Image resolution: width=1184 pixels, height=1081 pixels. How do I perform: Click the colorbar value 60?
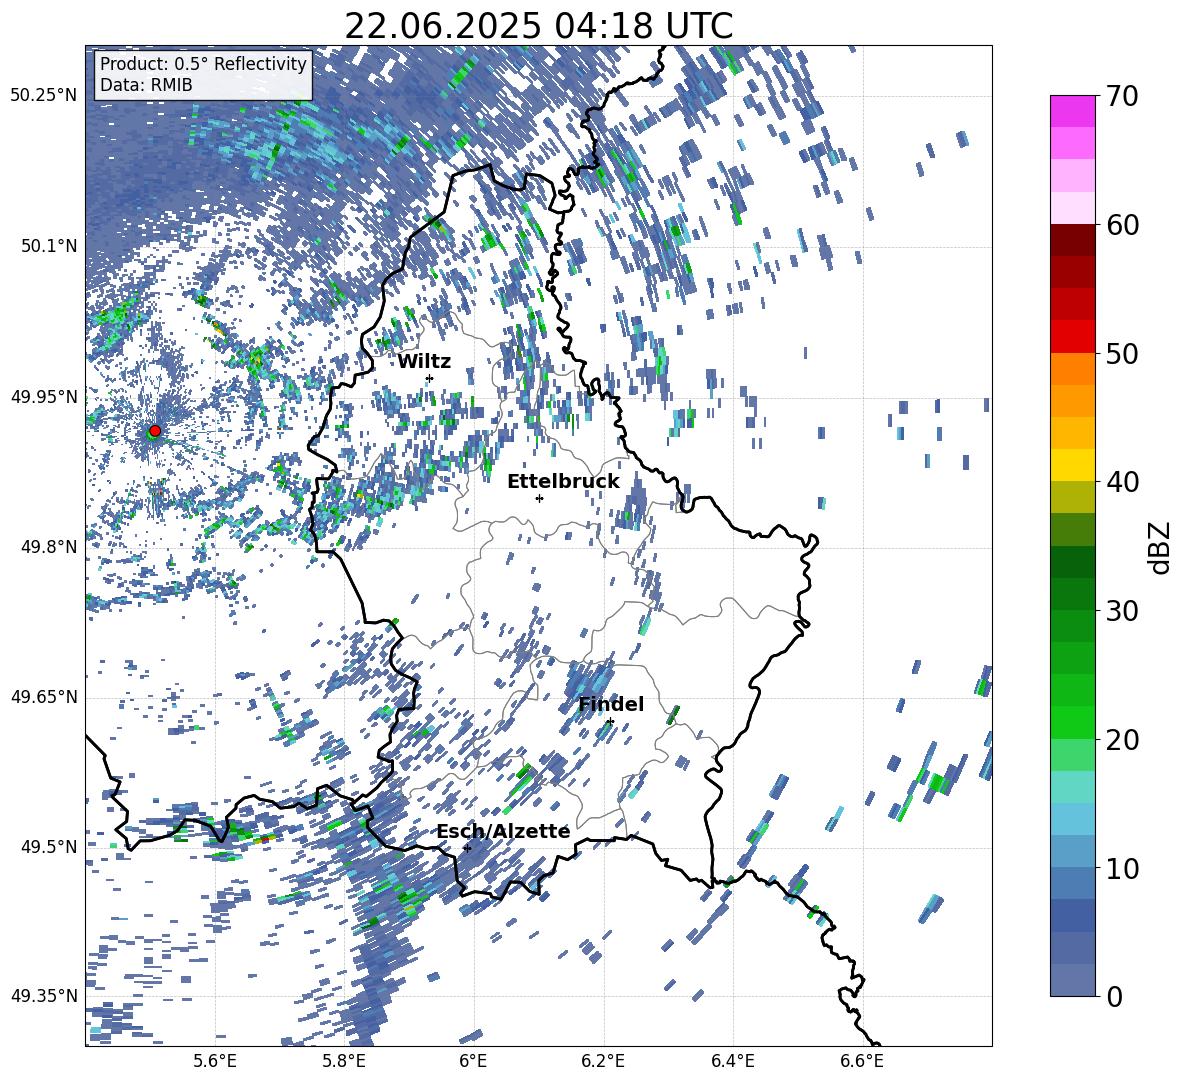pos(1122,225)
